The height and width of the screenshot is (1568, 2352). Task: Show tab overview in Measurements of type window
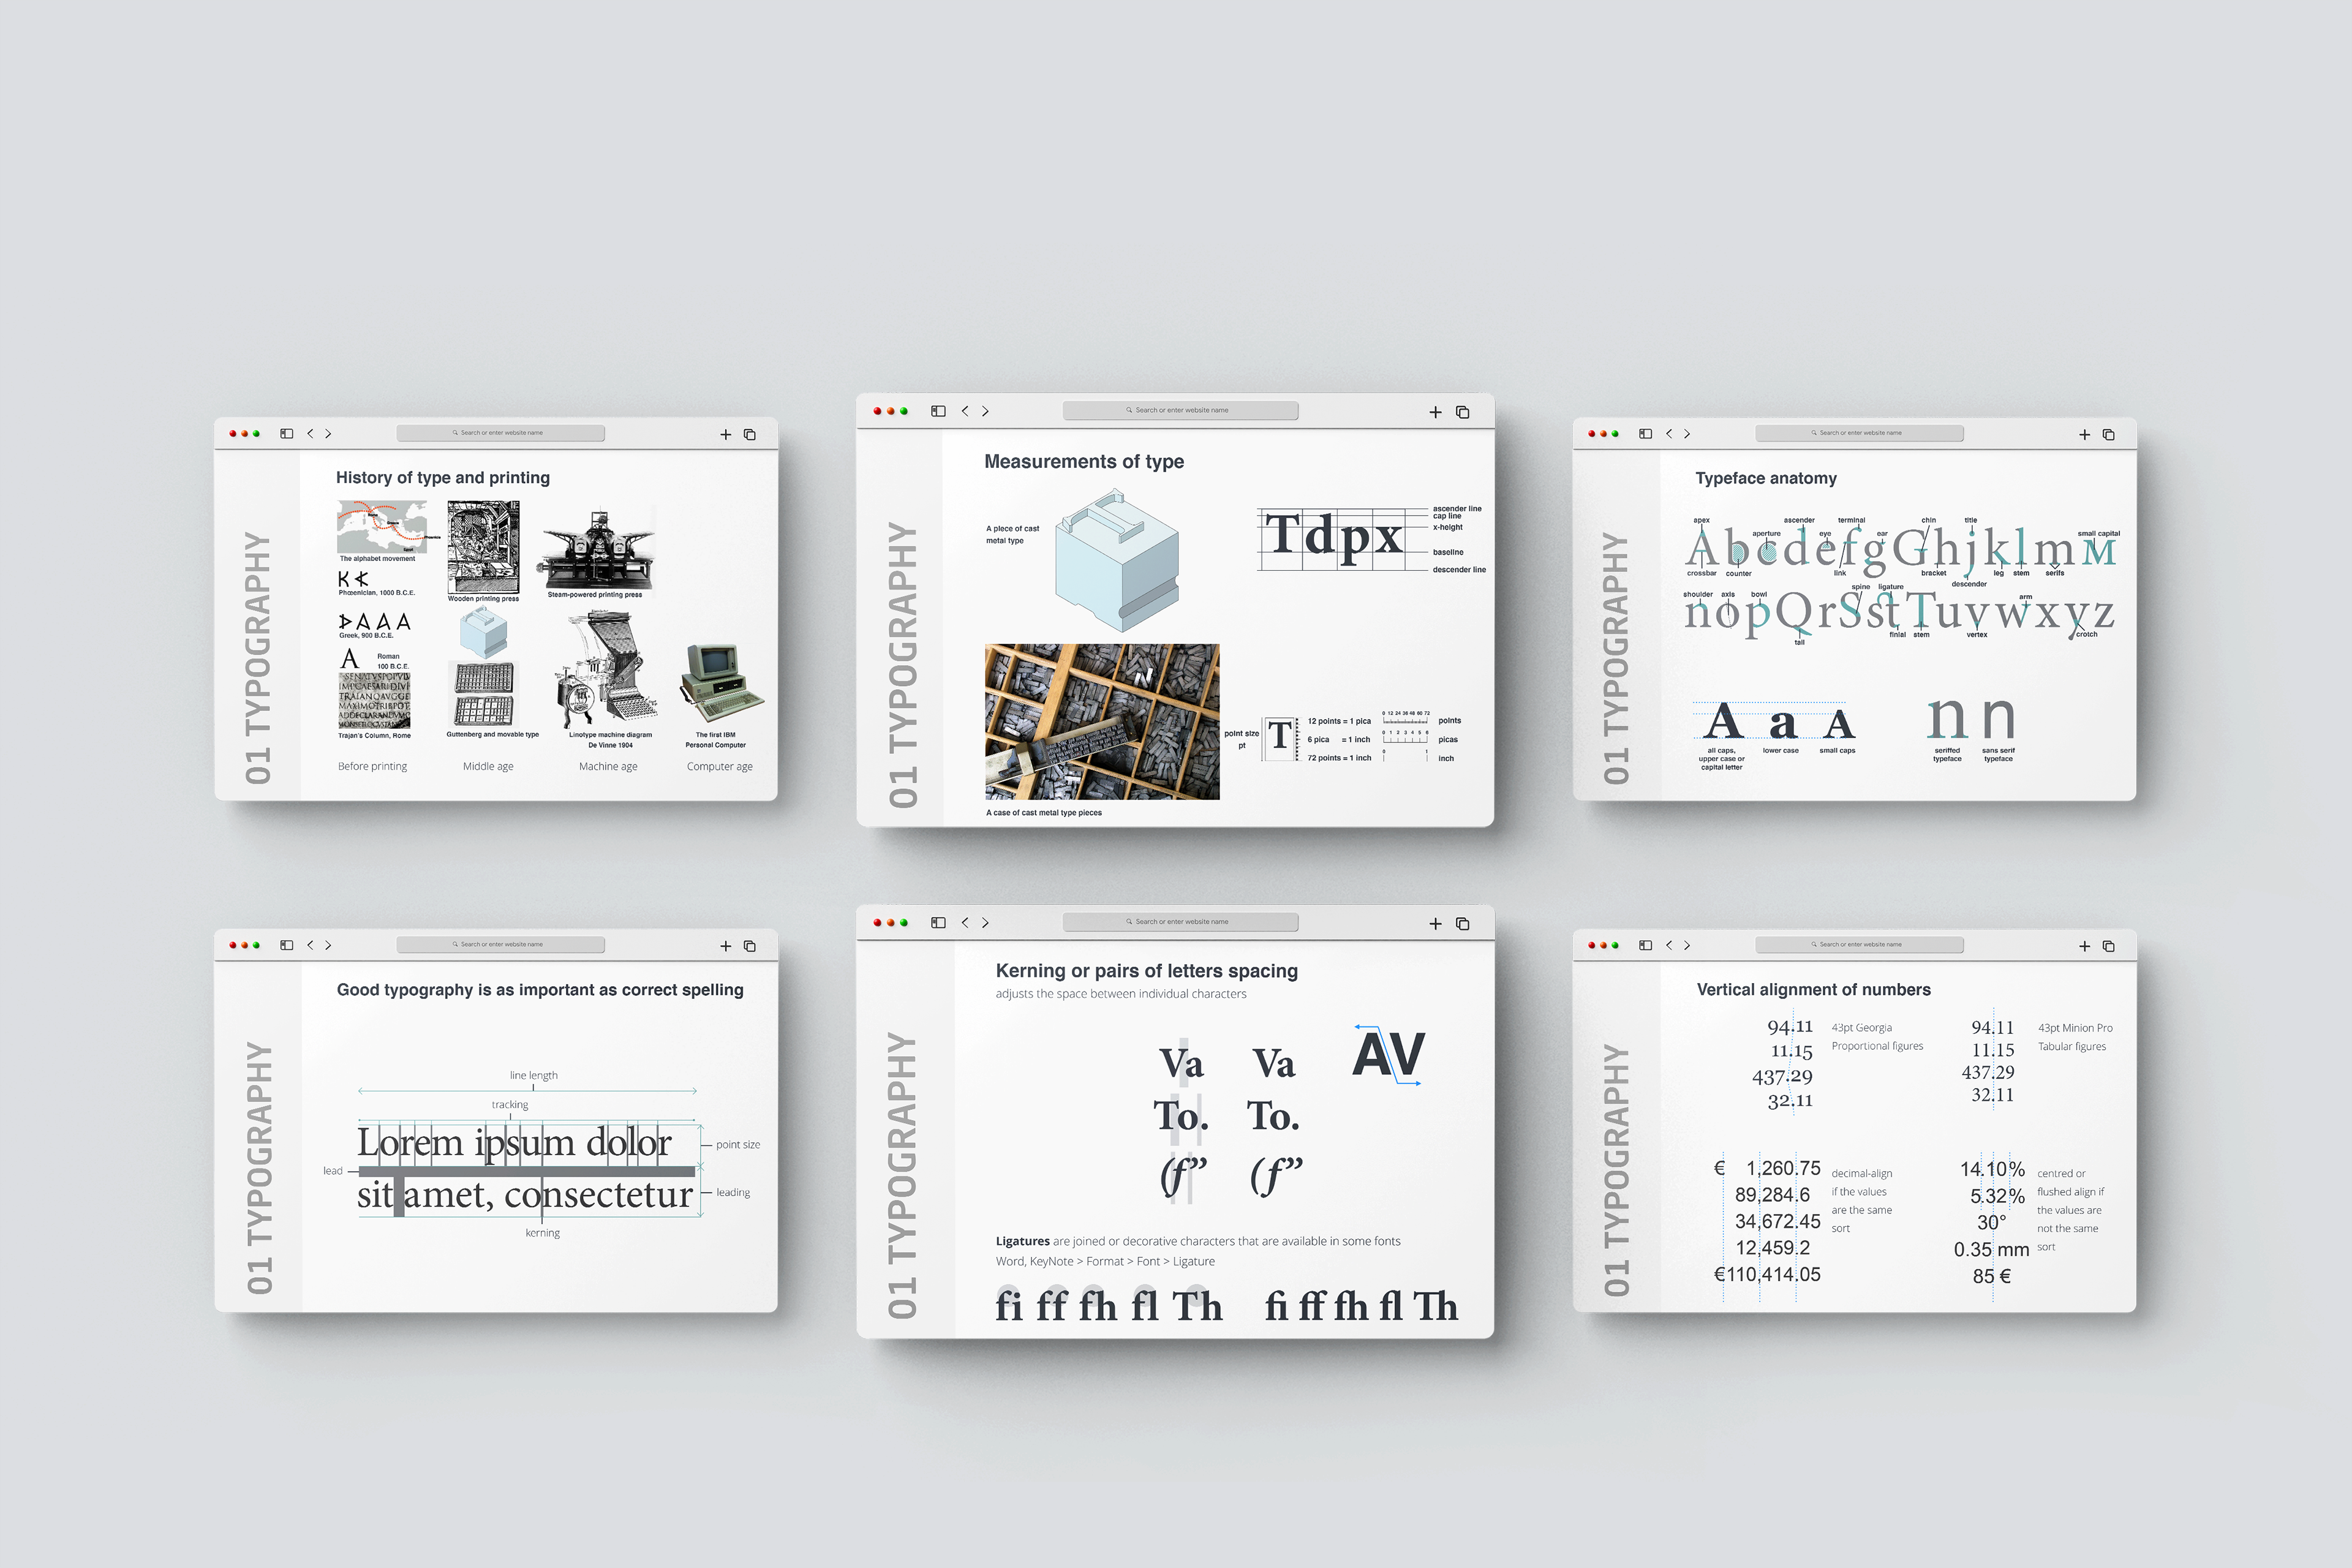coord(1462,412)
